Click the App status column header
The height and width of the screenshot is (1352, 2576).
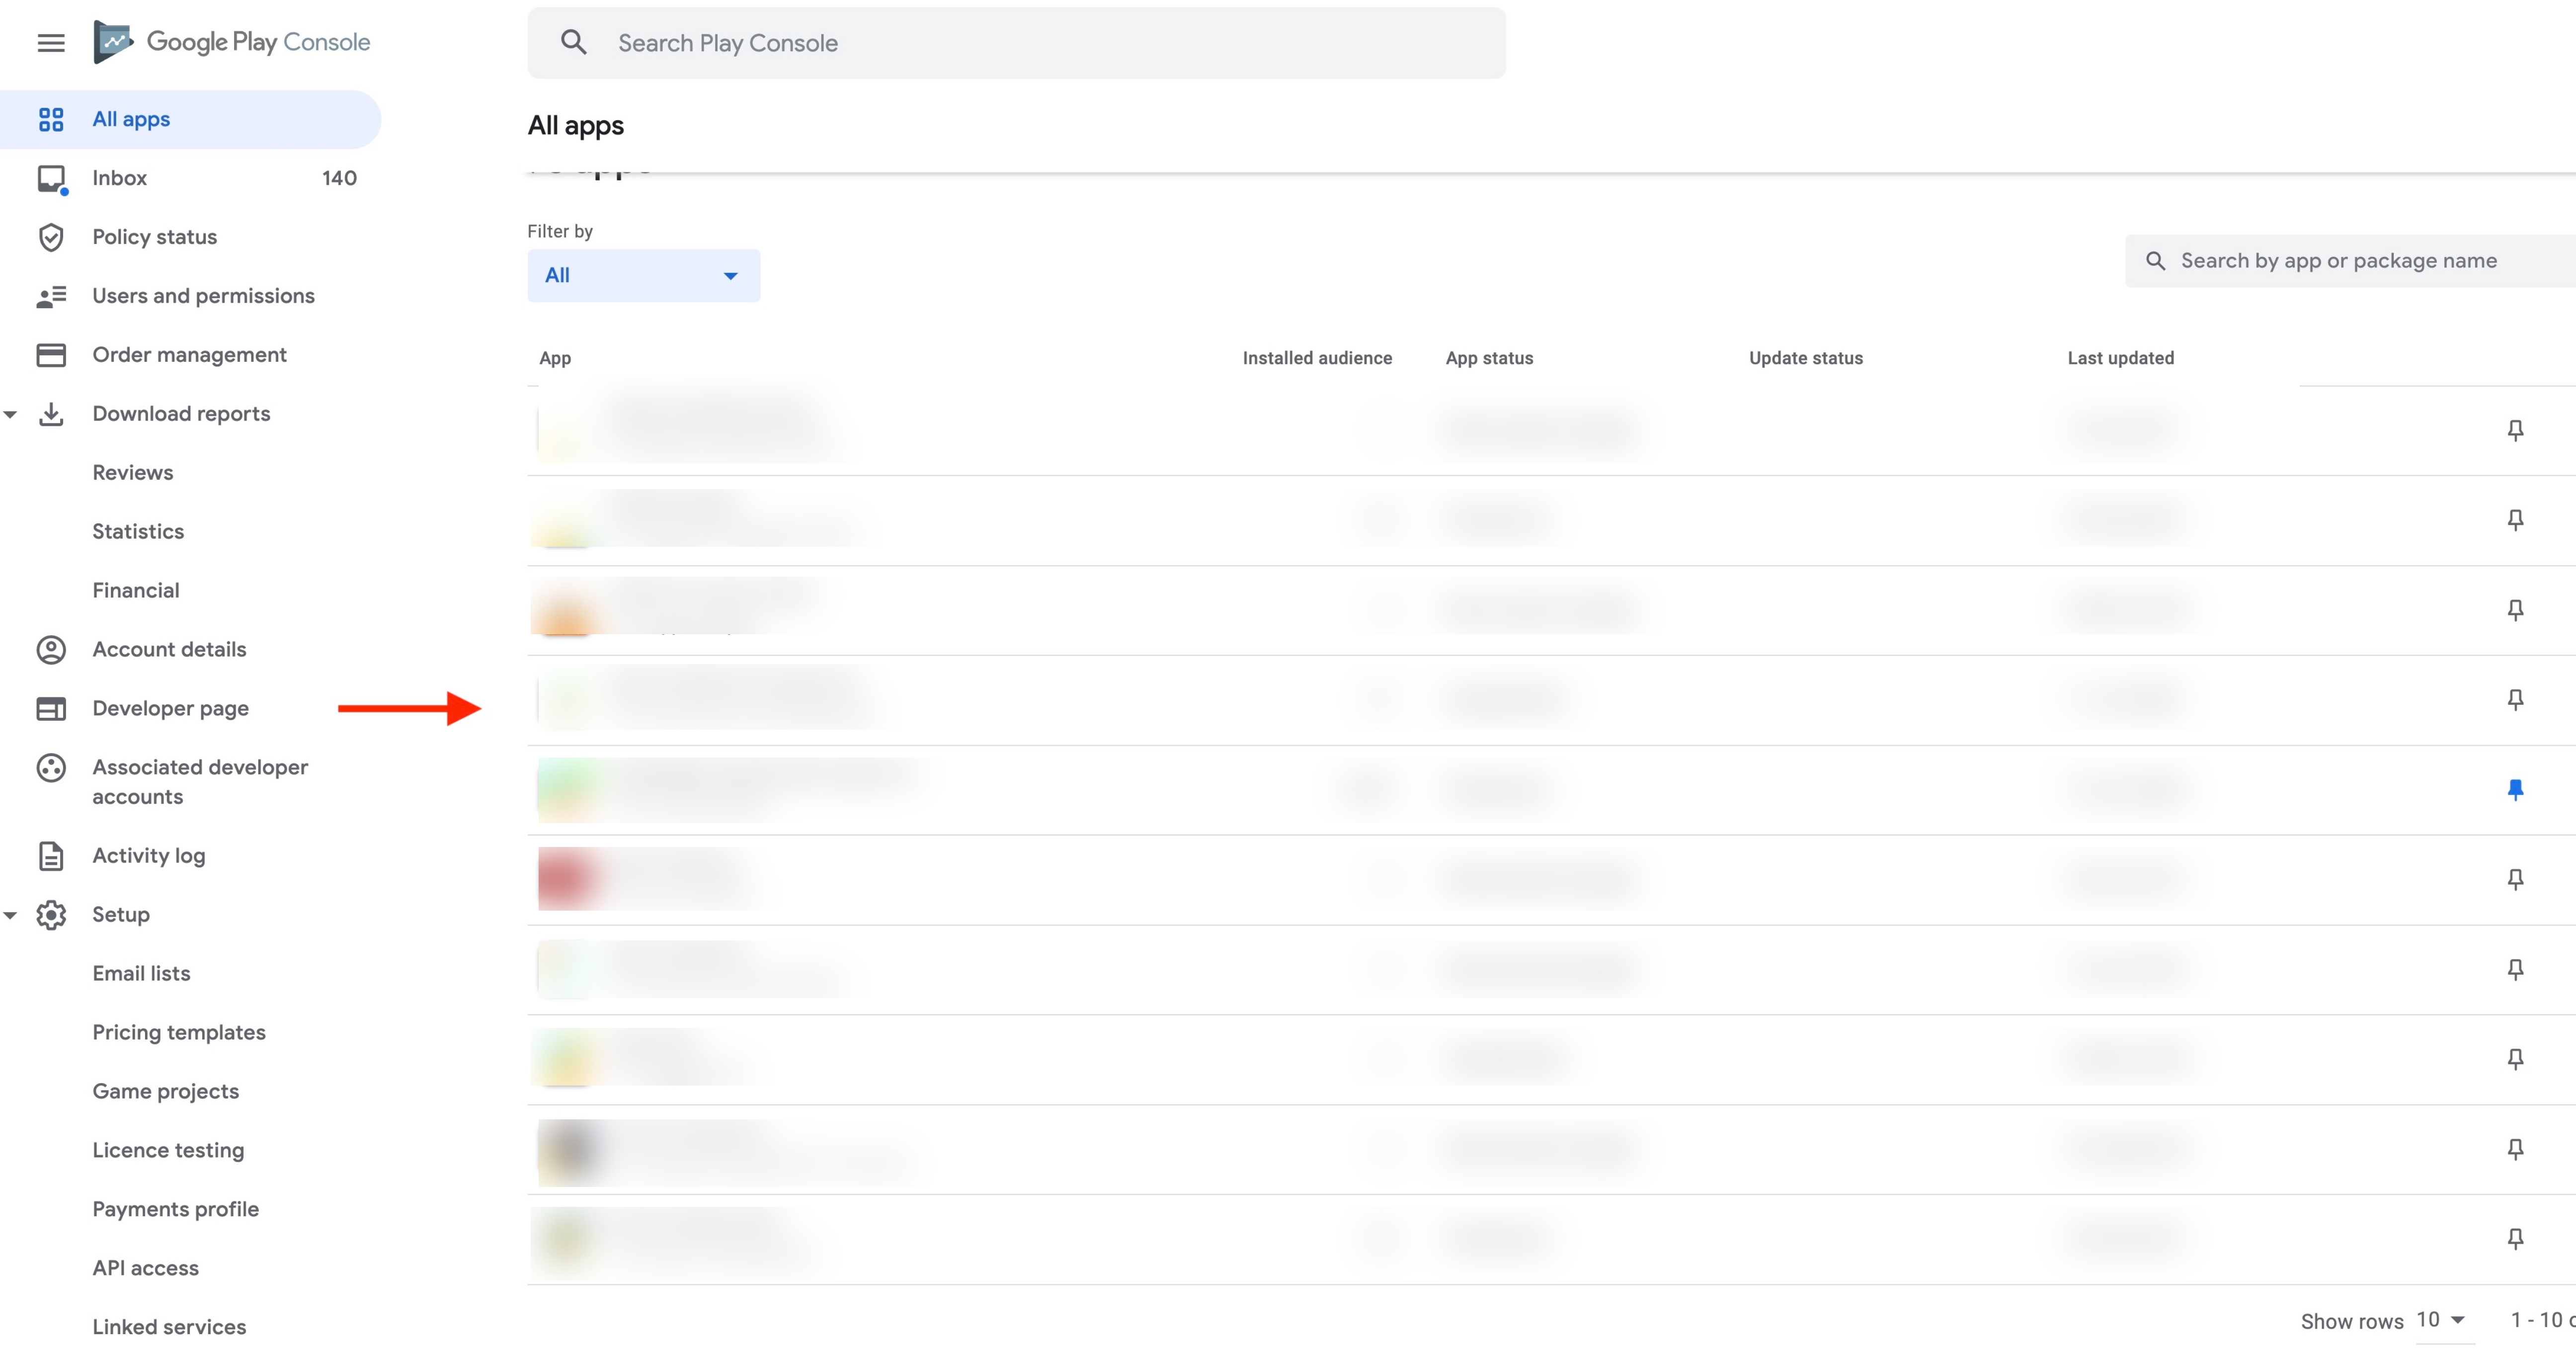point(1489,358)
